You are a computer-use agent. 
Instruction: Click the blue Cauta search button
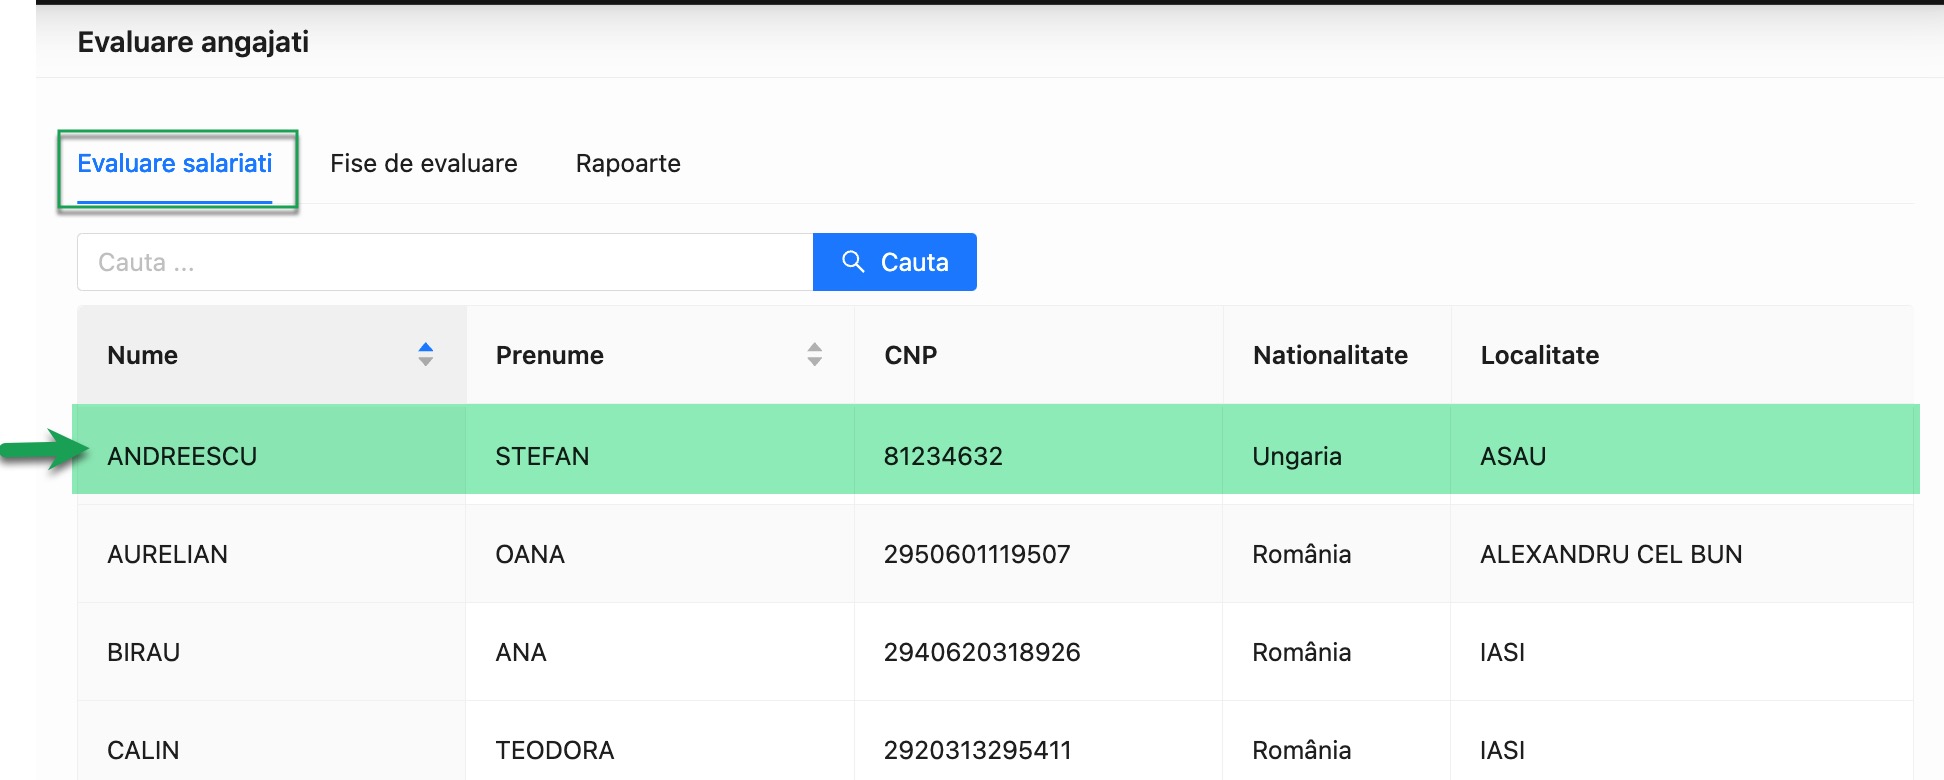point(895,262)
